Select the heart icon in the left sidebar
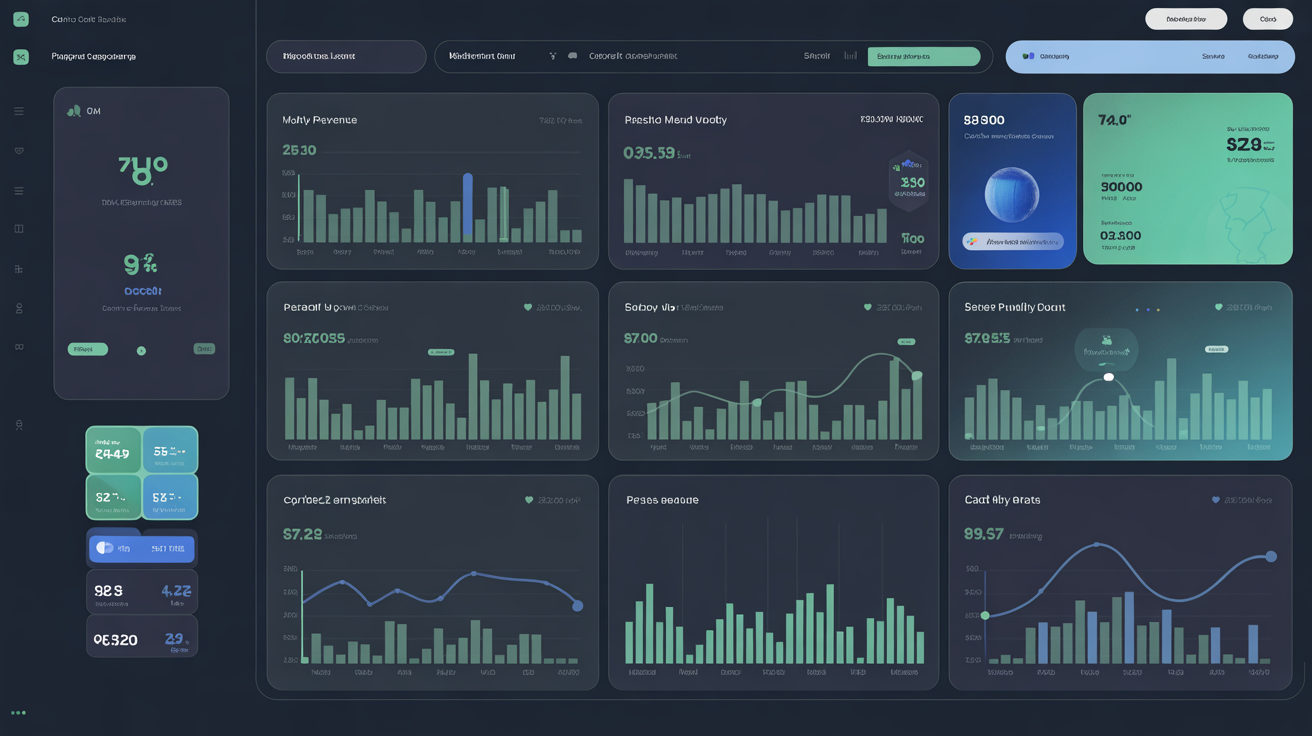 click(x=18, y=150)
